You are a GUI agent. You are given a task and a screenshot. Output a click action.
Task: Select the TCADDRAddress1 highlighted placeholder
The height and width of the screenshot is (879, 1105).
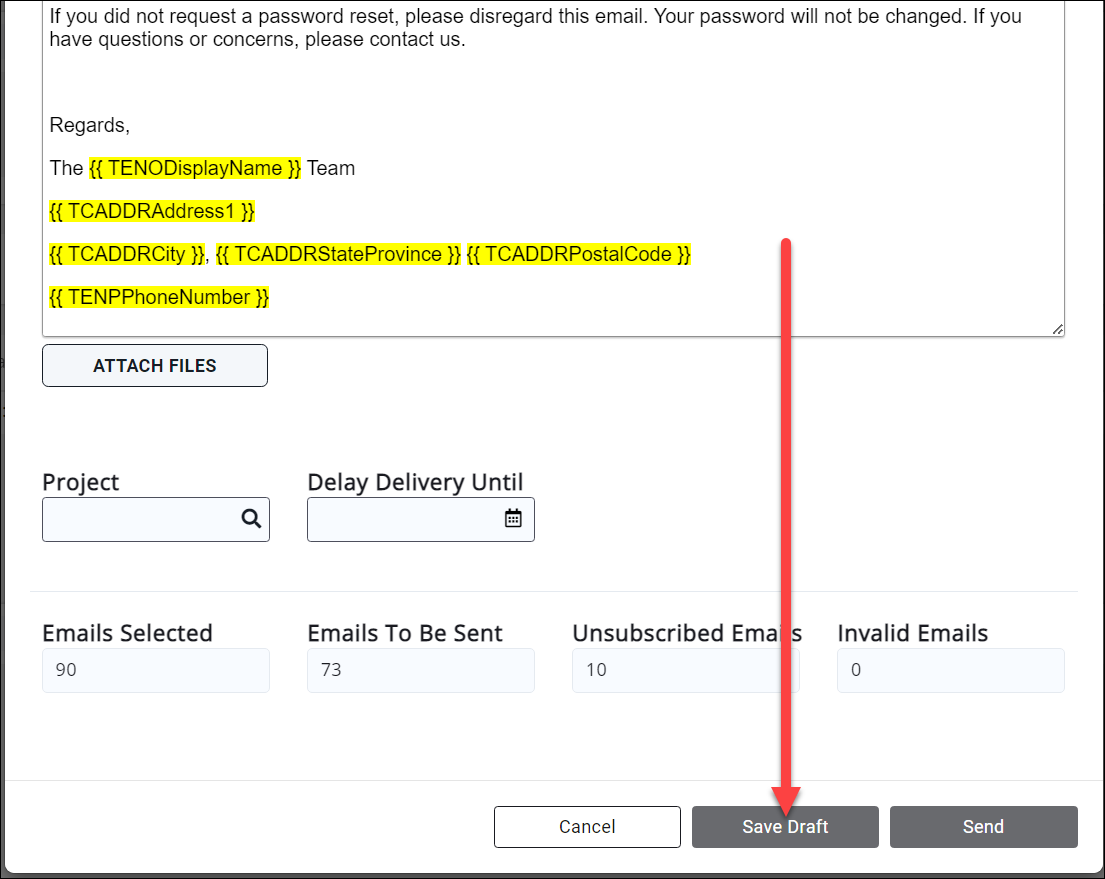pos(152,211)
